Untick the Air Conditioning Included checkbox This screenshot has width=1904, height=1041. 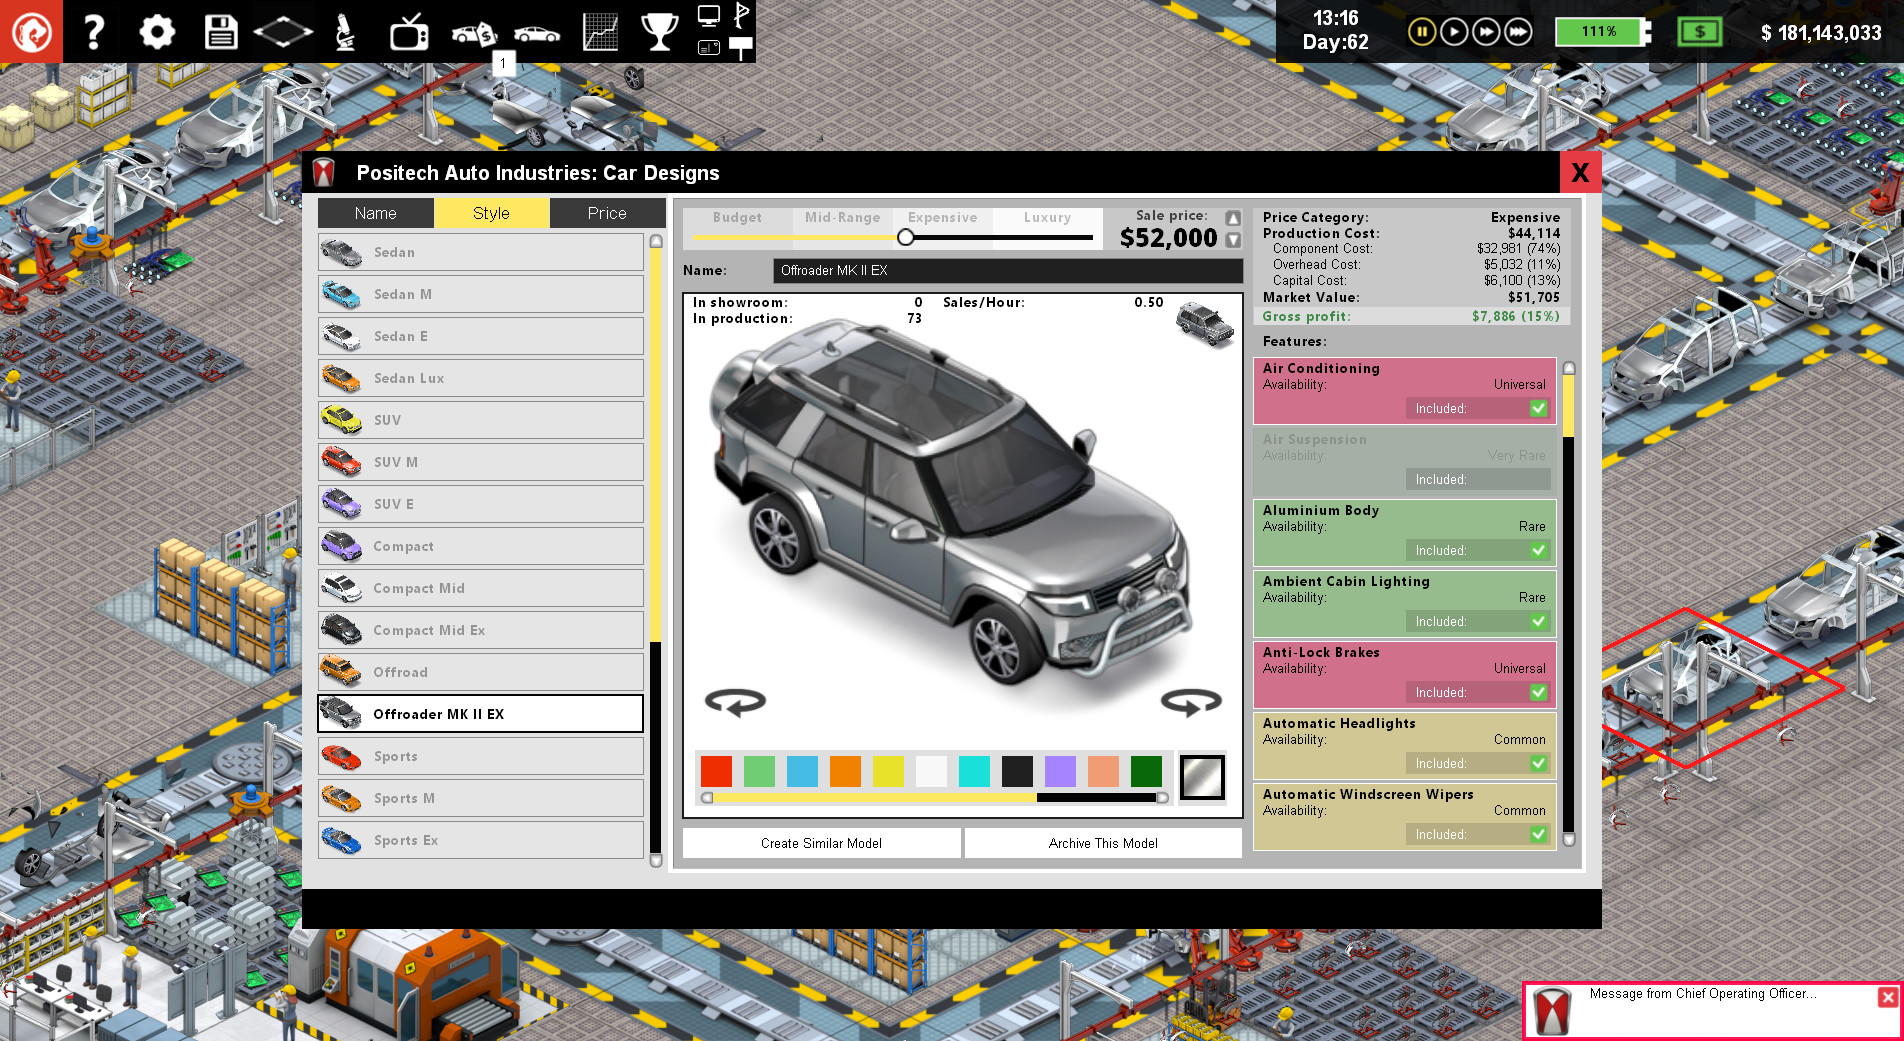[1536, 408]
